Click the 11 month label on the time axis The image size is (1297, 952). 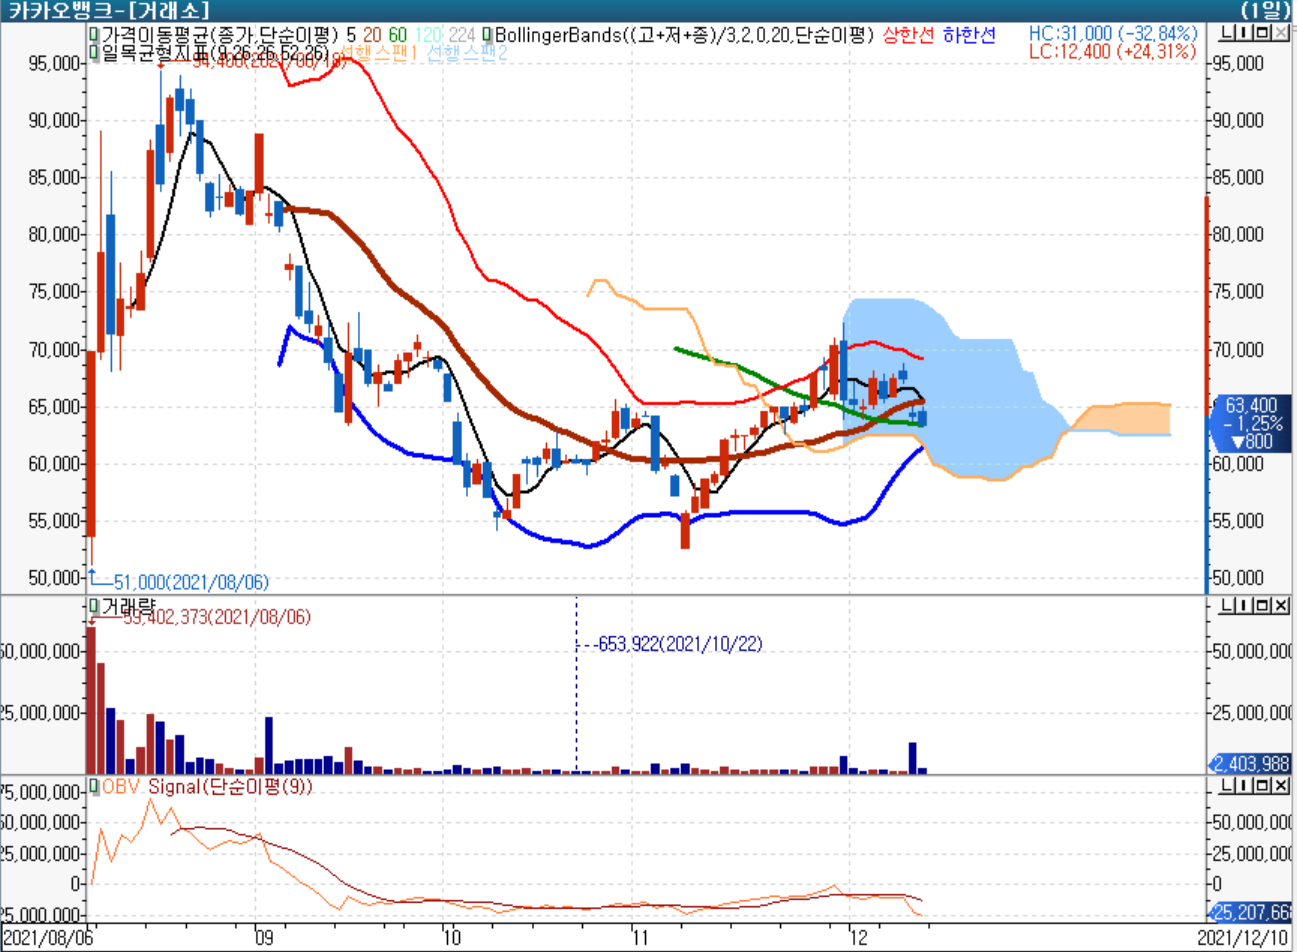642,938
